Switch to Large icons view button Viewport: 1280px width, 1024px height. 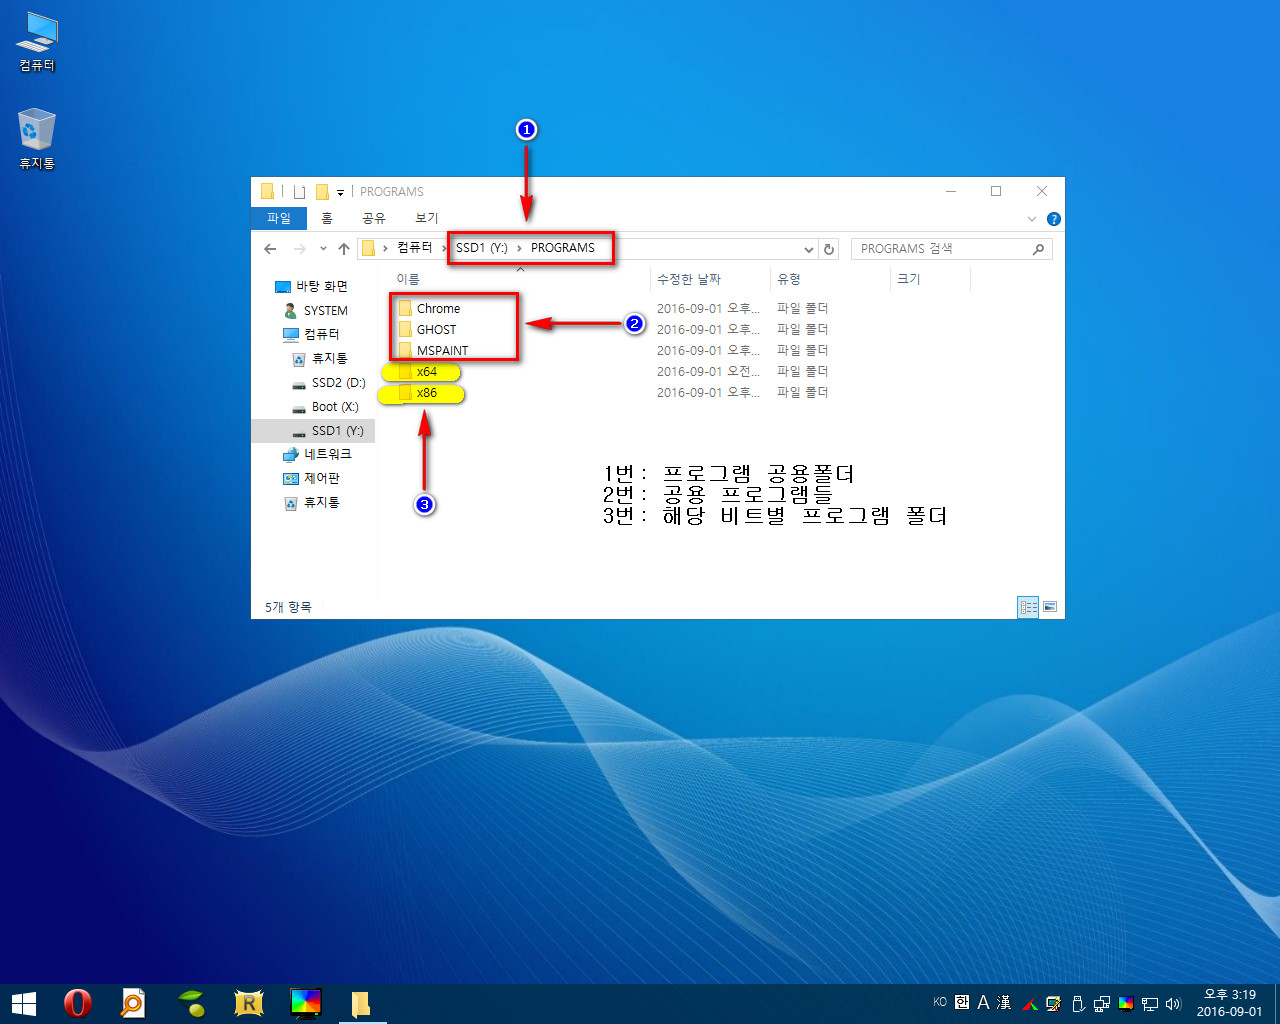coord(1050,607)
